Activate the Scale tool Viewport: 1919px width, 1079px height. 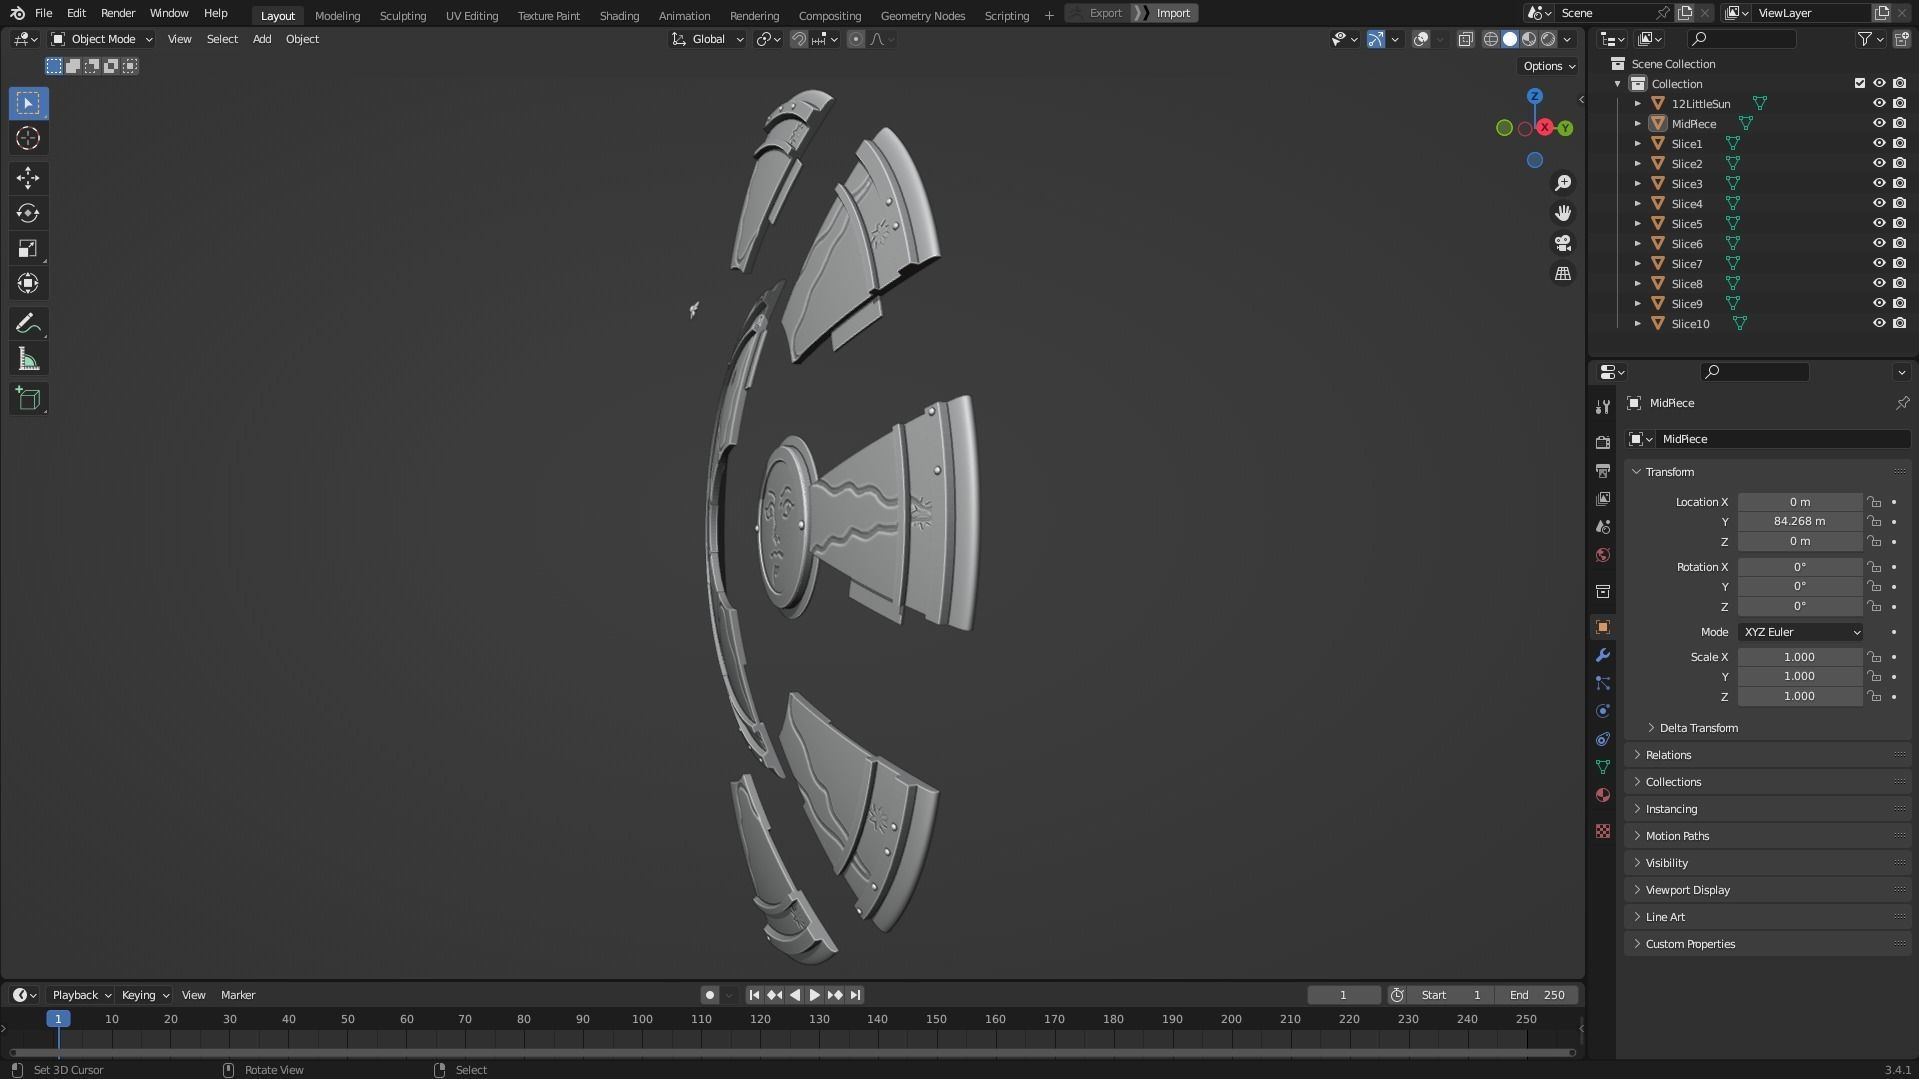pyautogui.click(x=28, y=248)
